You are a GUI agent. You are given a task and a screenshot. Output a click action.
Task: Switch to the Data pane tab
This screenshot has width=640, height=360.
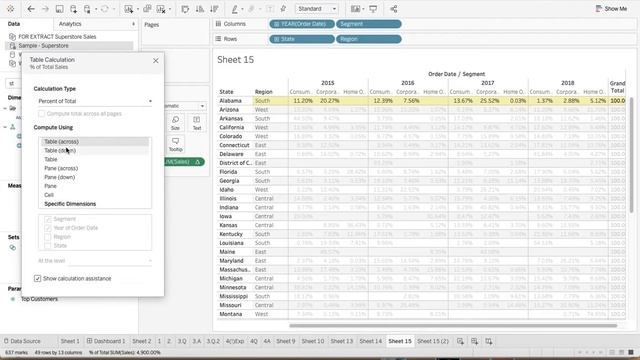click(14, 24)
